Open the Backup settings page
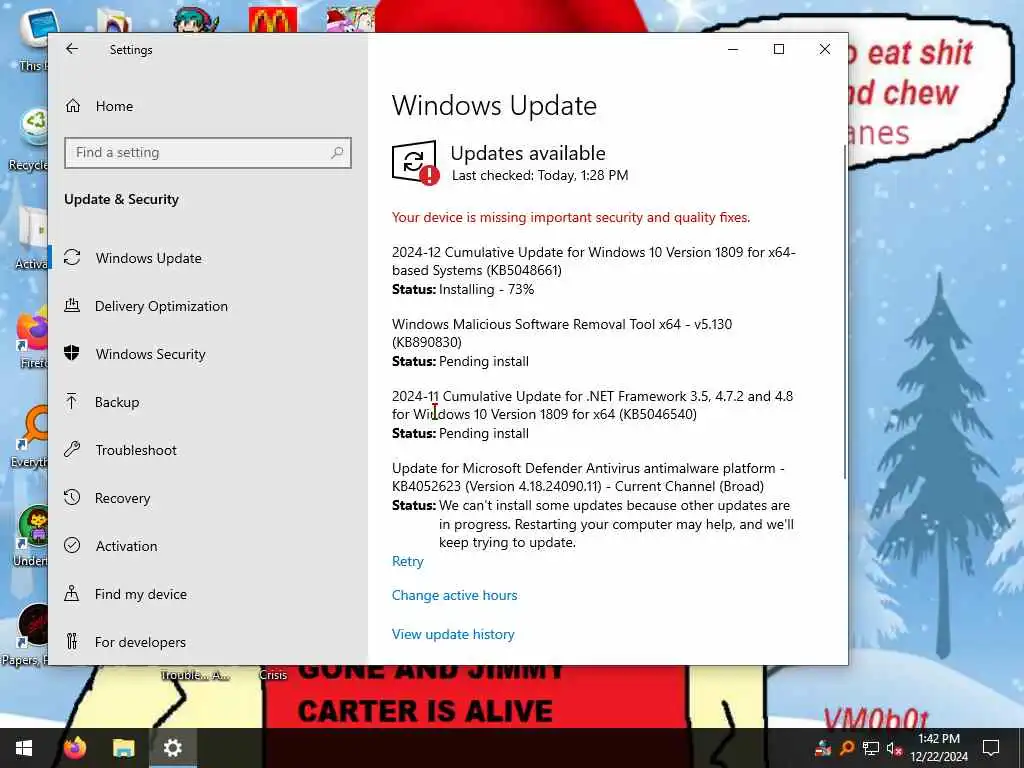The height and width of the screenshot is (768, 1024). (x=117, y=402)
